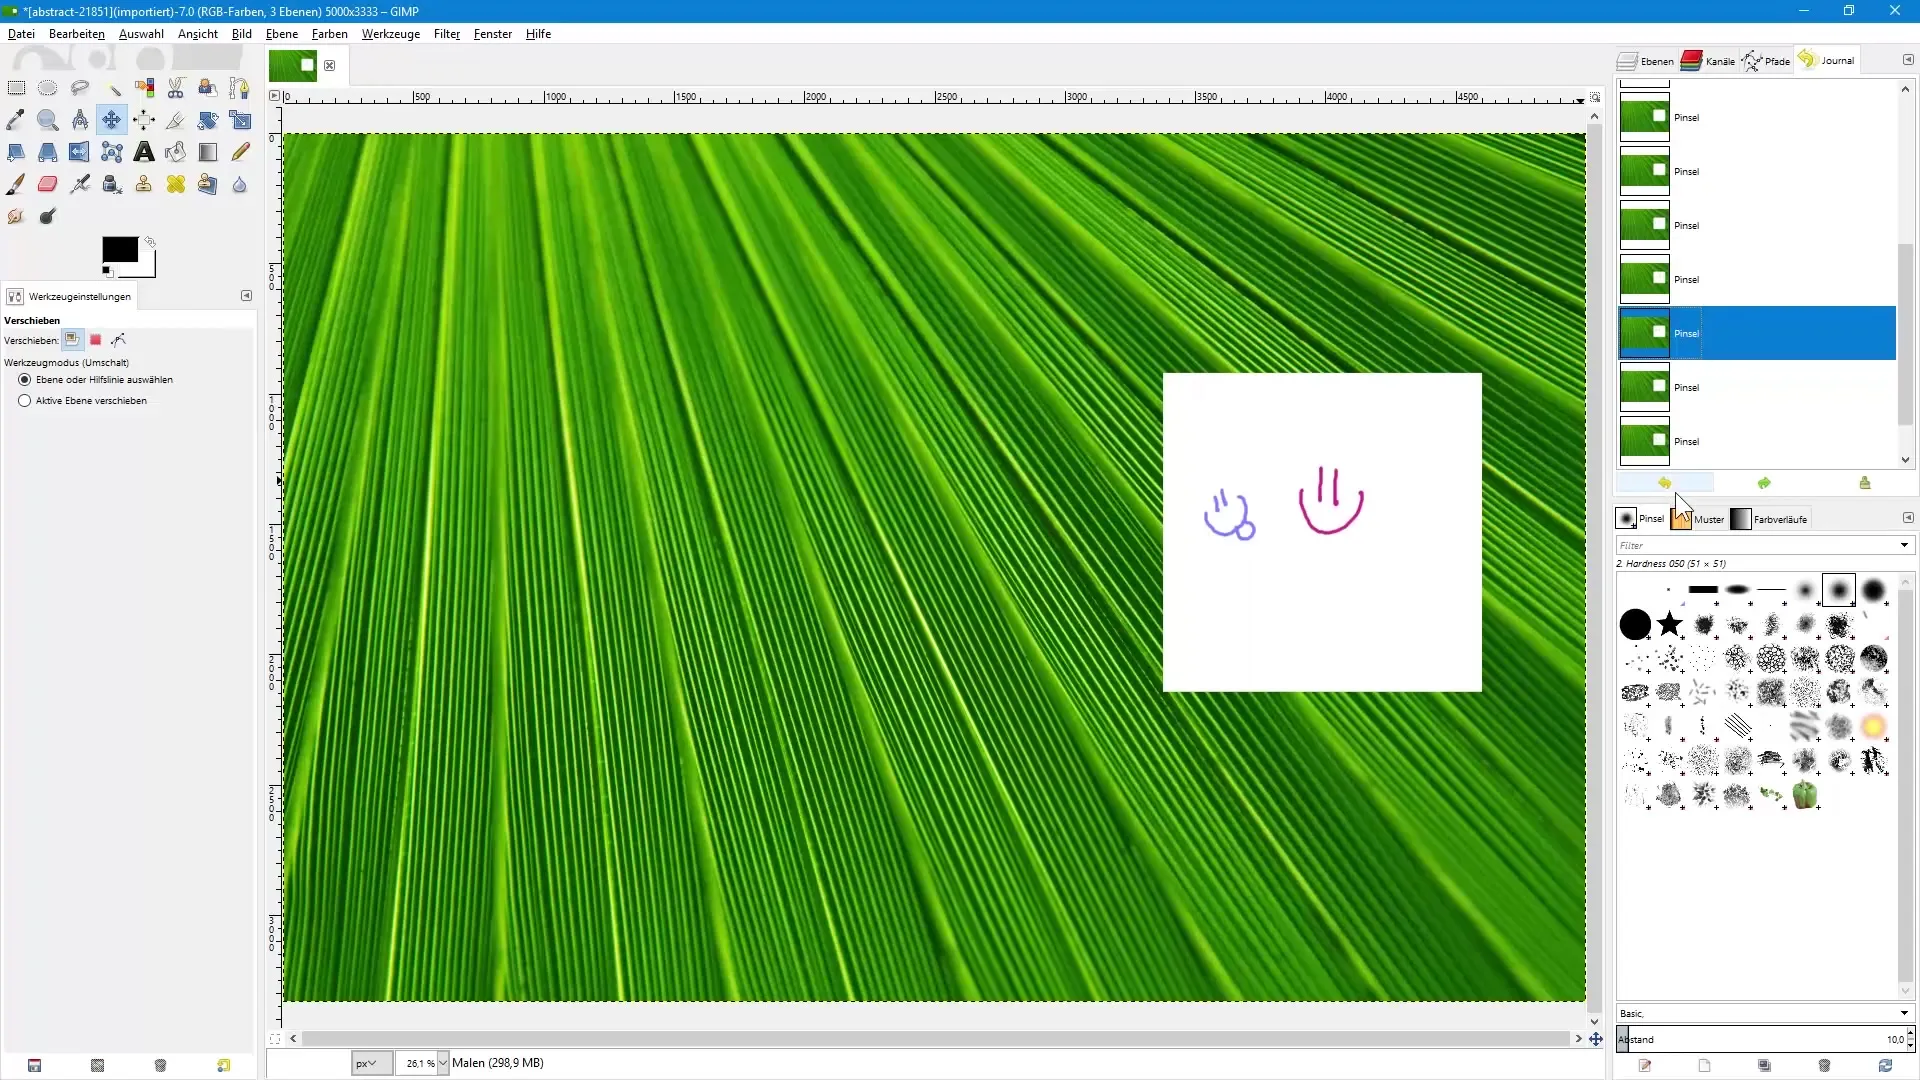Screen dimensions: 1920x1080
Task: Select the Text tool
Action: click(x=144, y=152)
